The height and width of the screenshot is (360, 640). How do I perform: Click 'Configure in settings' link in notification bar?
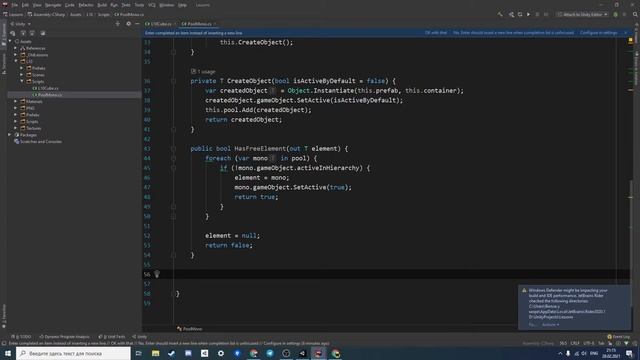click(598, 33)
